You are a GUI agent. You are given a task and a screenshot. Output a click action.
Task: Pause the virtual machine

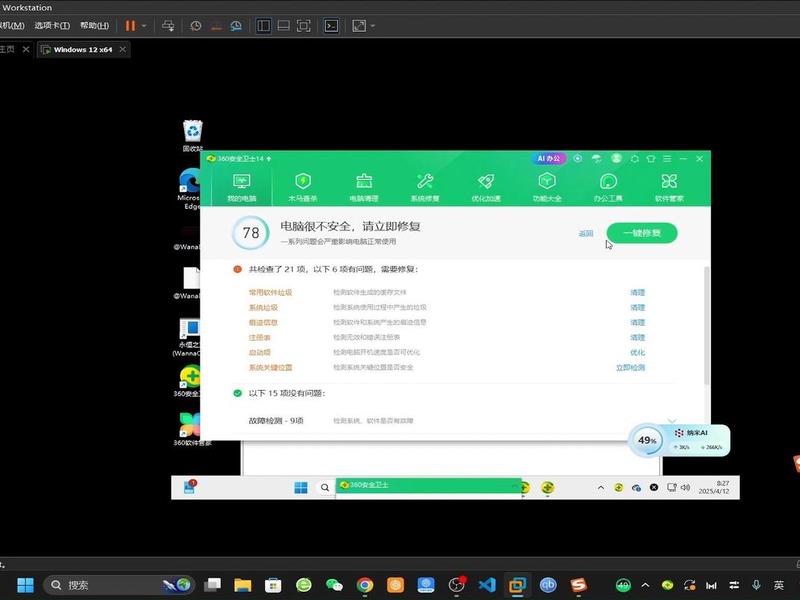pos(131,26)
